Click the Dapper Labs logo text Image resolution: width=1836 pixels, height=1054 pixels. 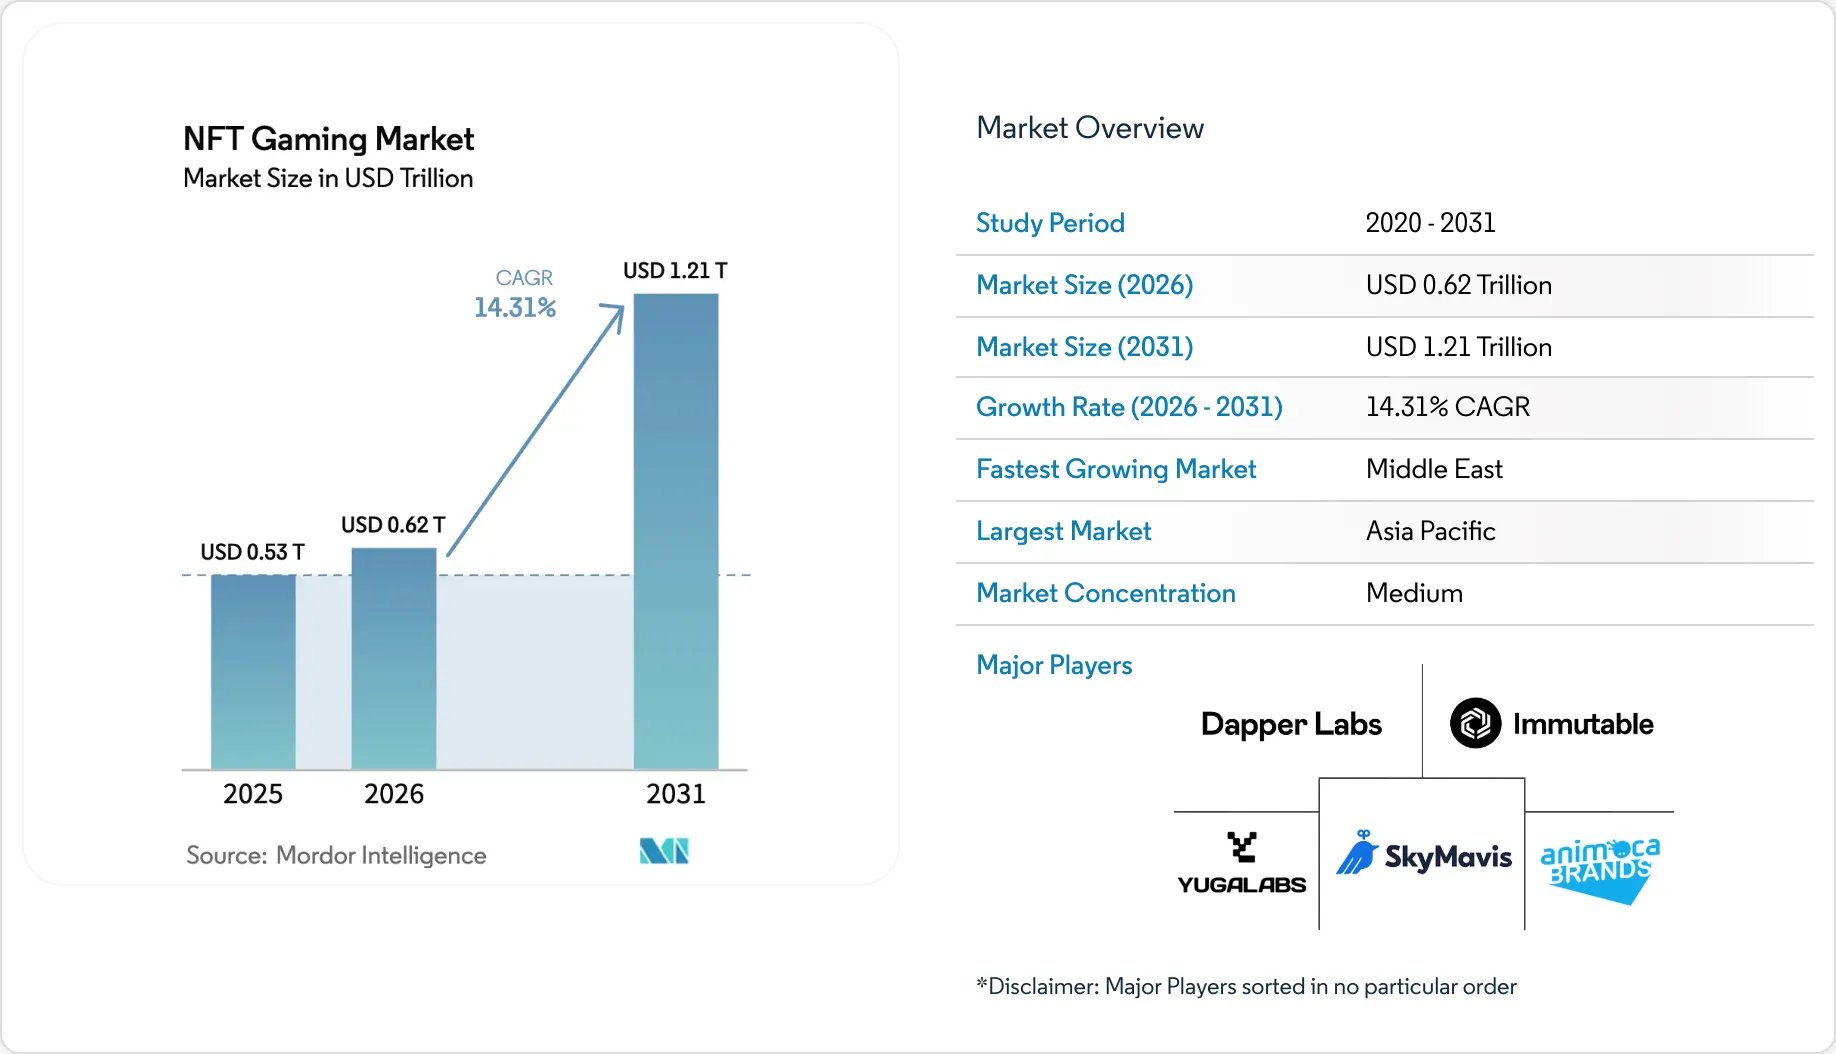1291,724
